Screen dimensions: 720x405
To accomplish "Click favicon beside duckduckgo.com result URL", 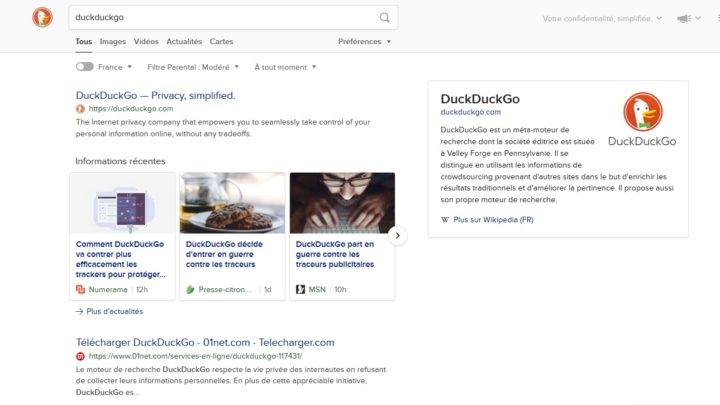I will click(x=80, y=109).
